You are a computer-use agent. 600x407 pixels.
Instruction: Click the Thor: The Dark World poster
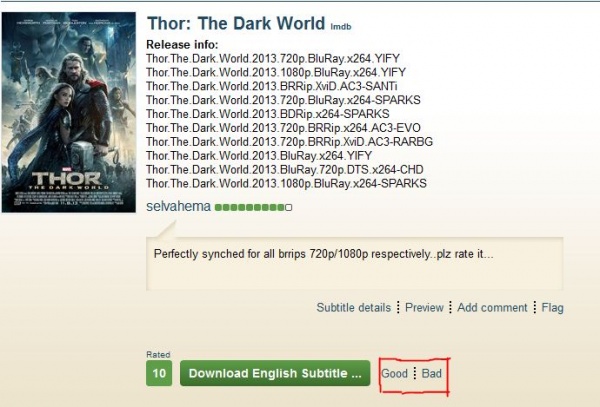(69, 112)
